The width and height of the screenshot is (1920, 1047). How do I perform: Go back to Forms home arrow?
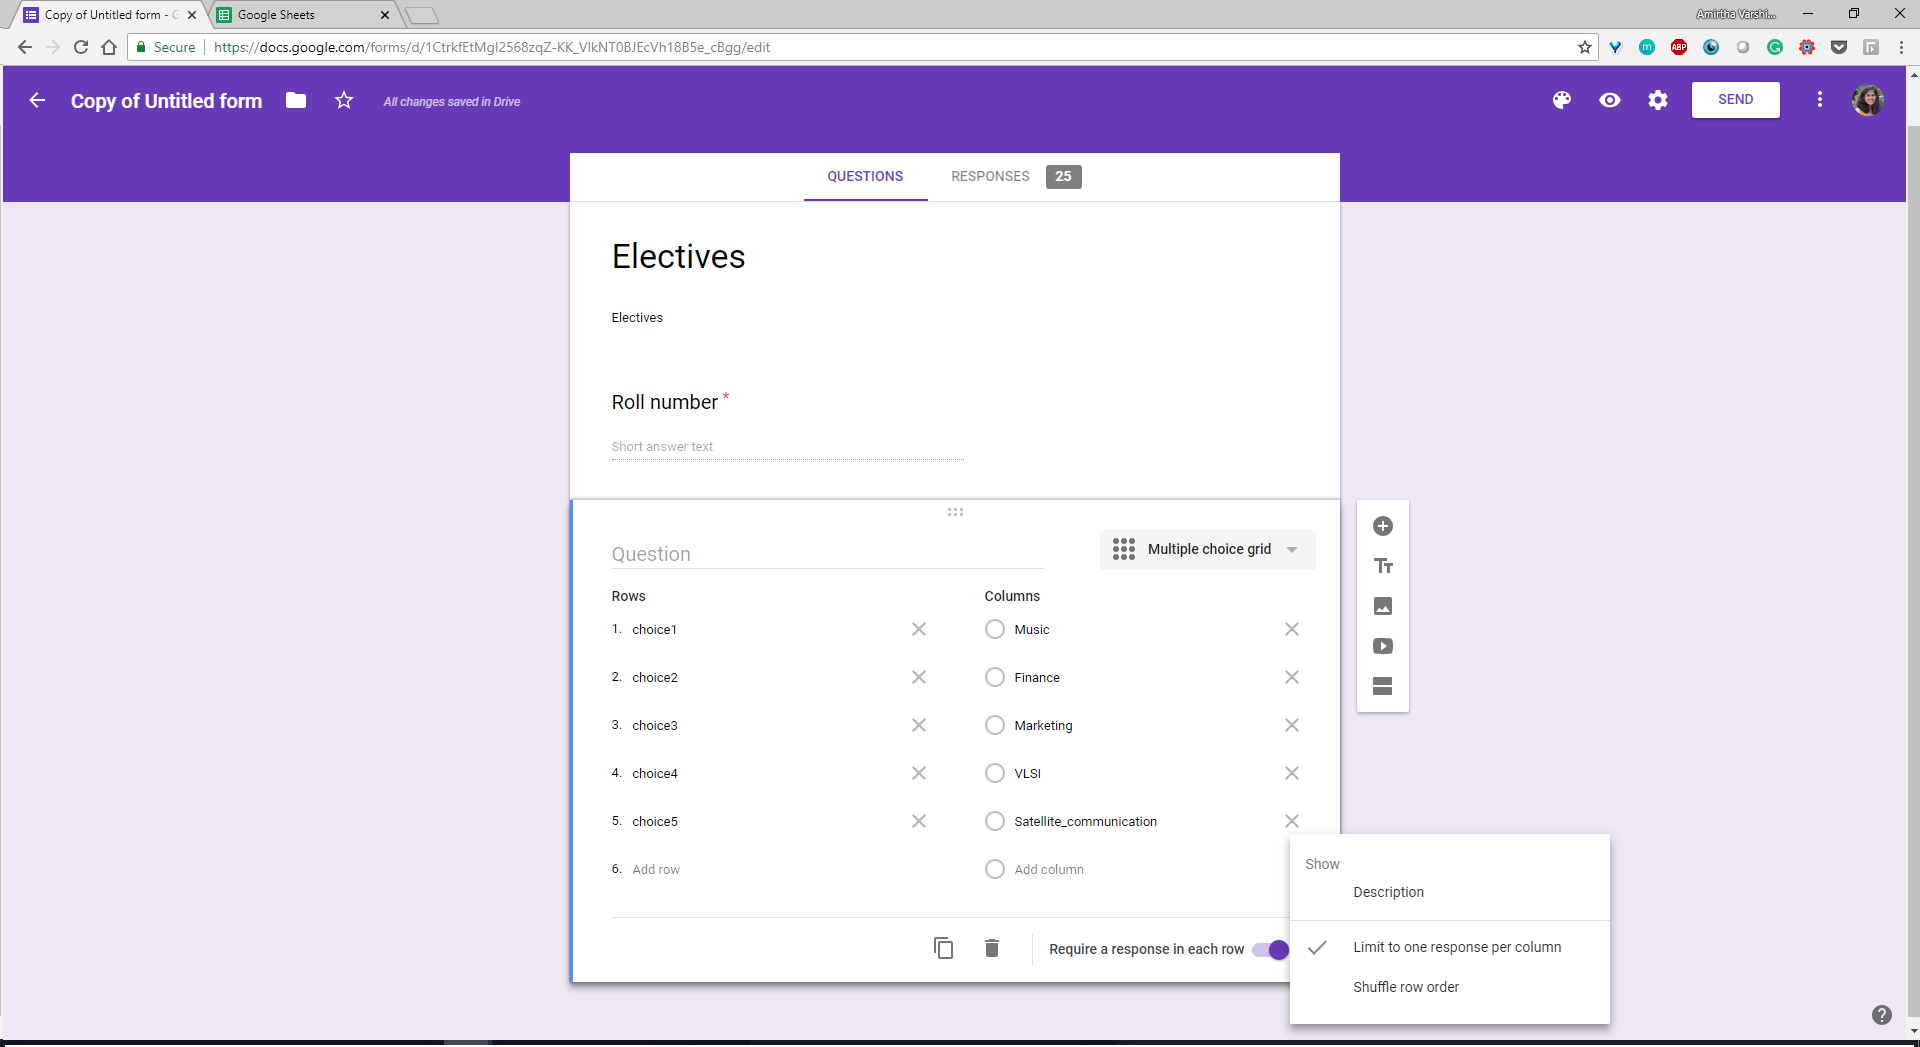click(37, 100)
